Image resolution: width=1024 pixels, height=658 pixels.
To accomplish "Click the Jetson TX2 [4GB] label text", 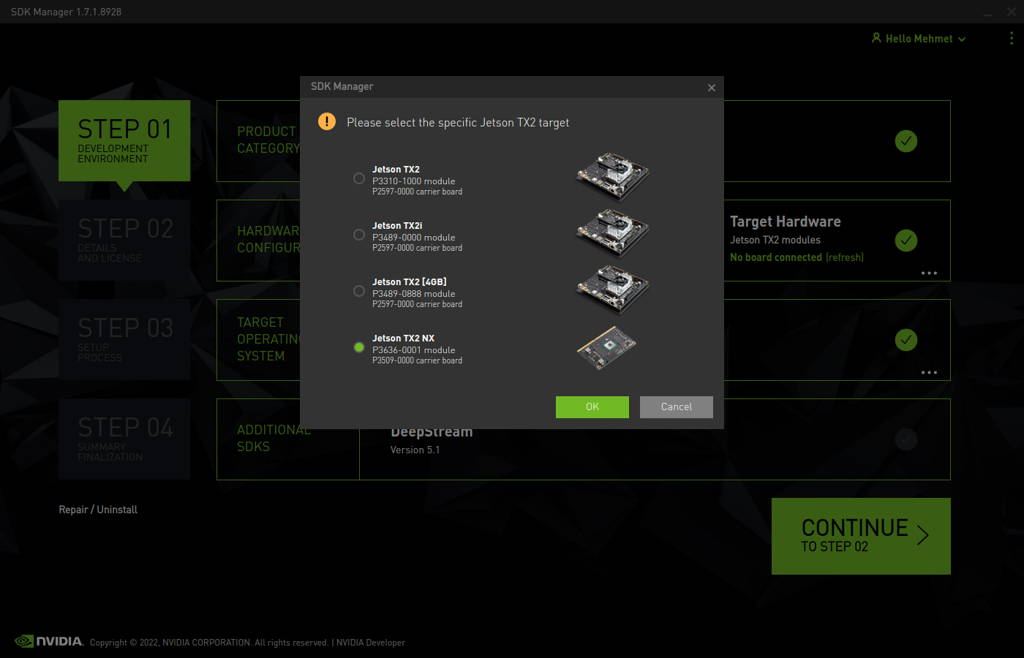I will (x=409, y=282).
